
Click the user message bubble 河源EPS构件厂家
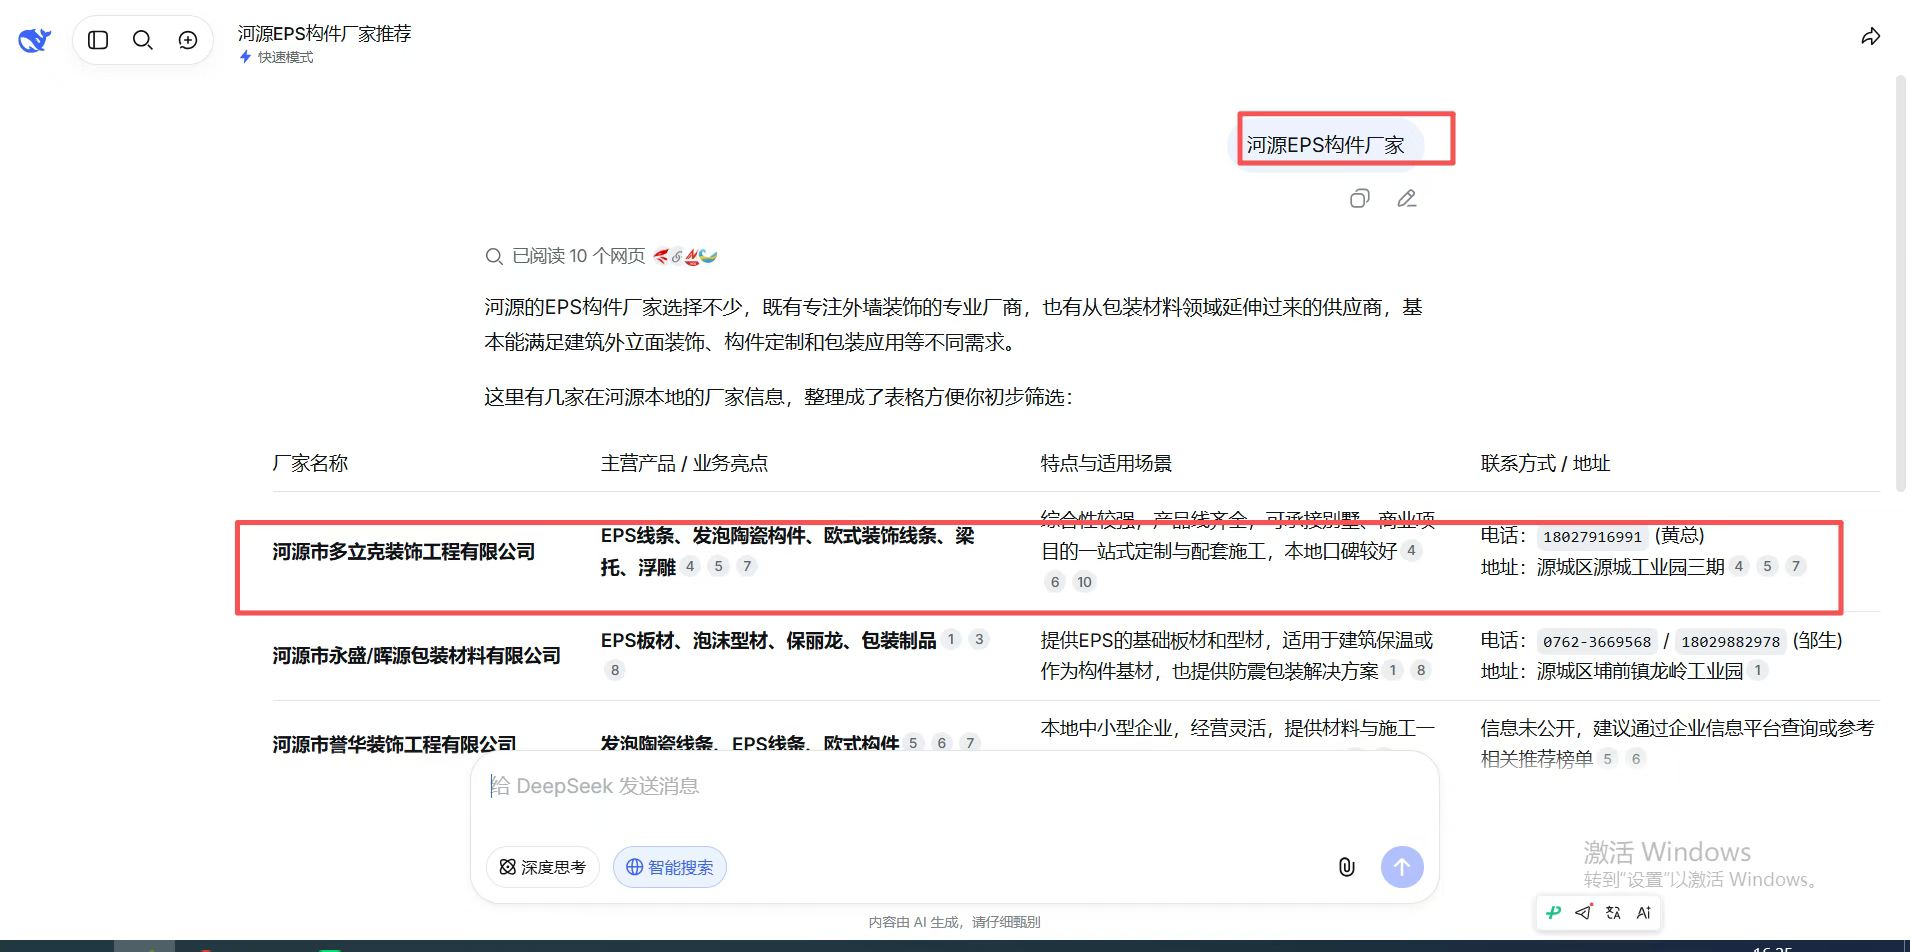1325,145
